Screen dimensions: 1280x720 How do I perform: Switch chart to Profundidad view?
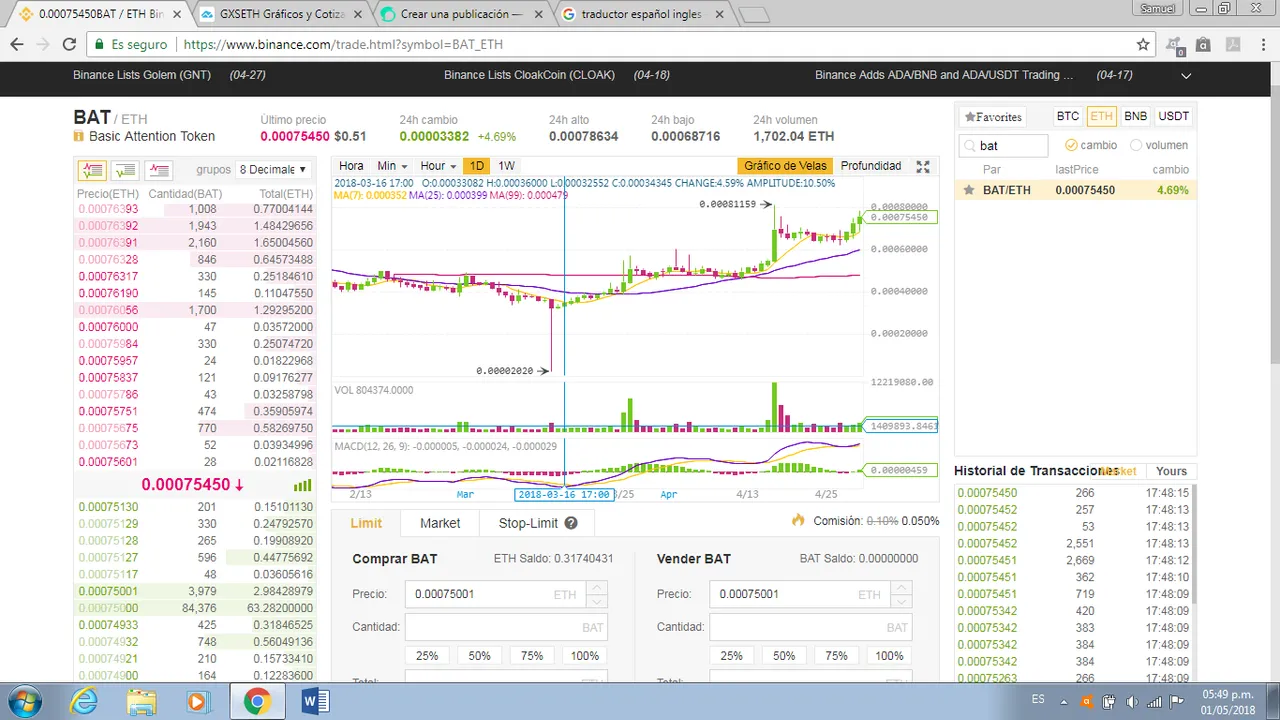871,166
